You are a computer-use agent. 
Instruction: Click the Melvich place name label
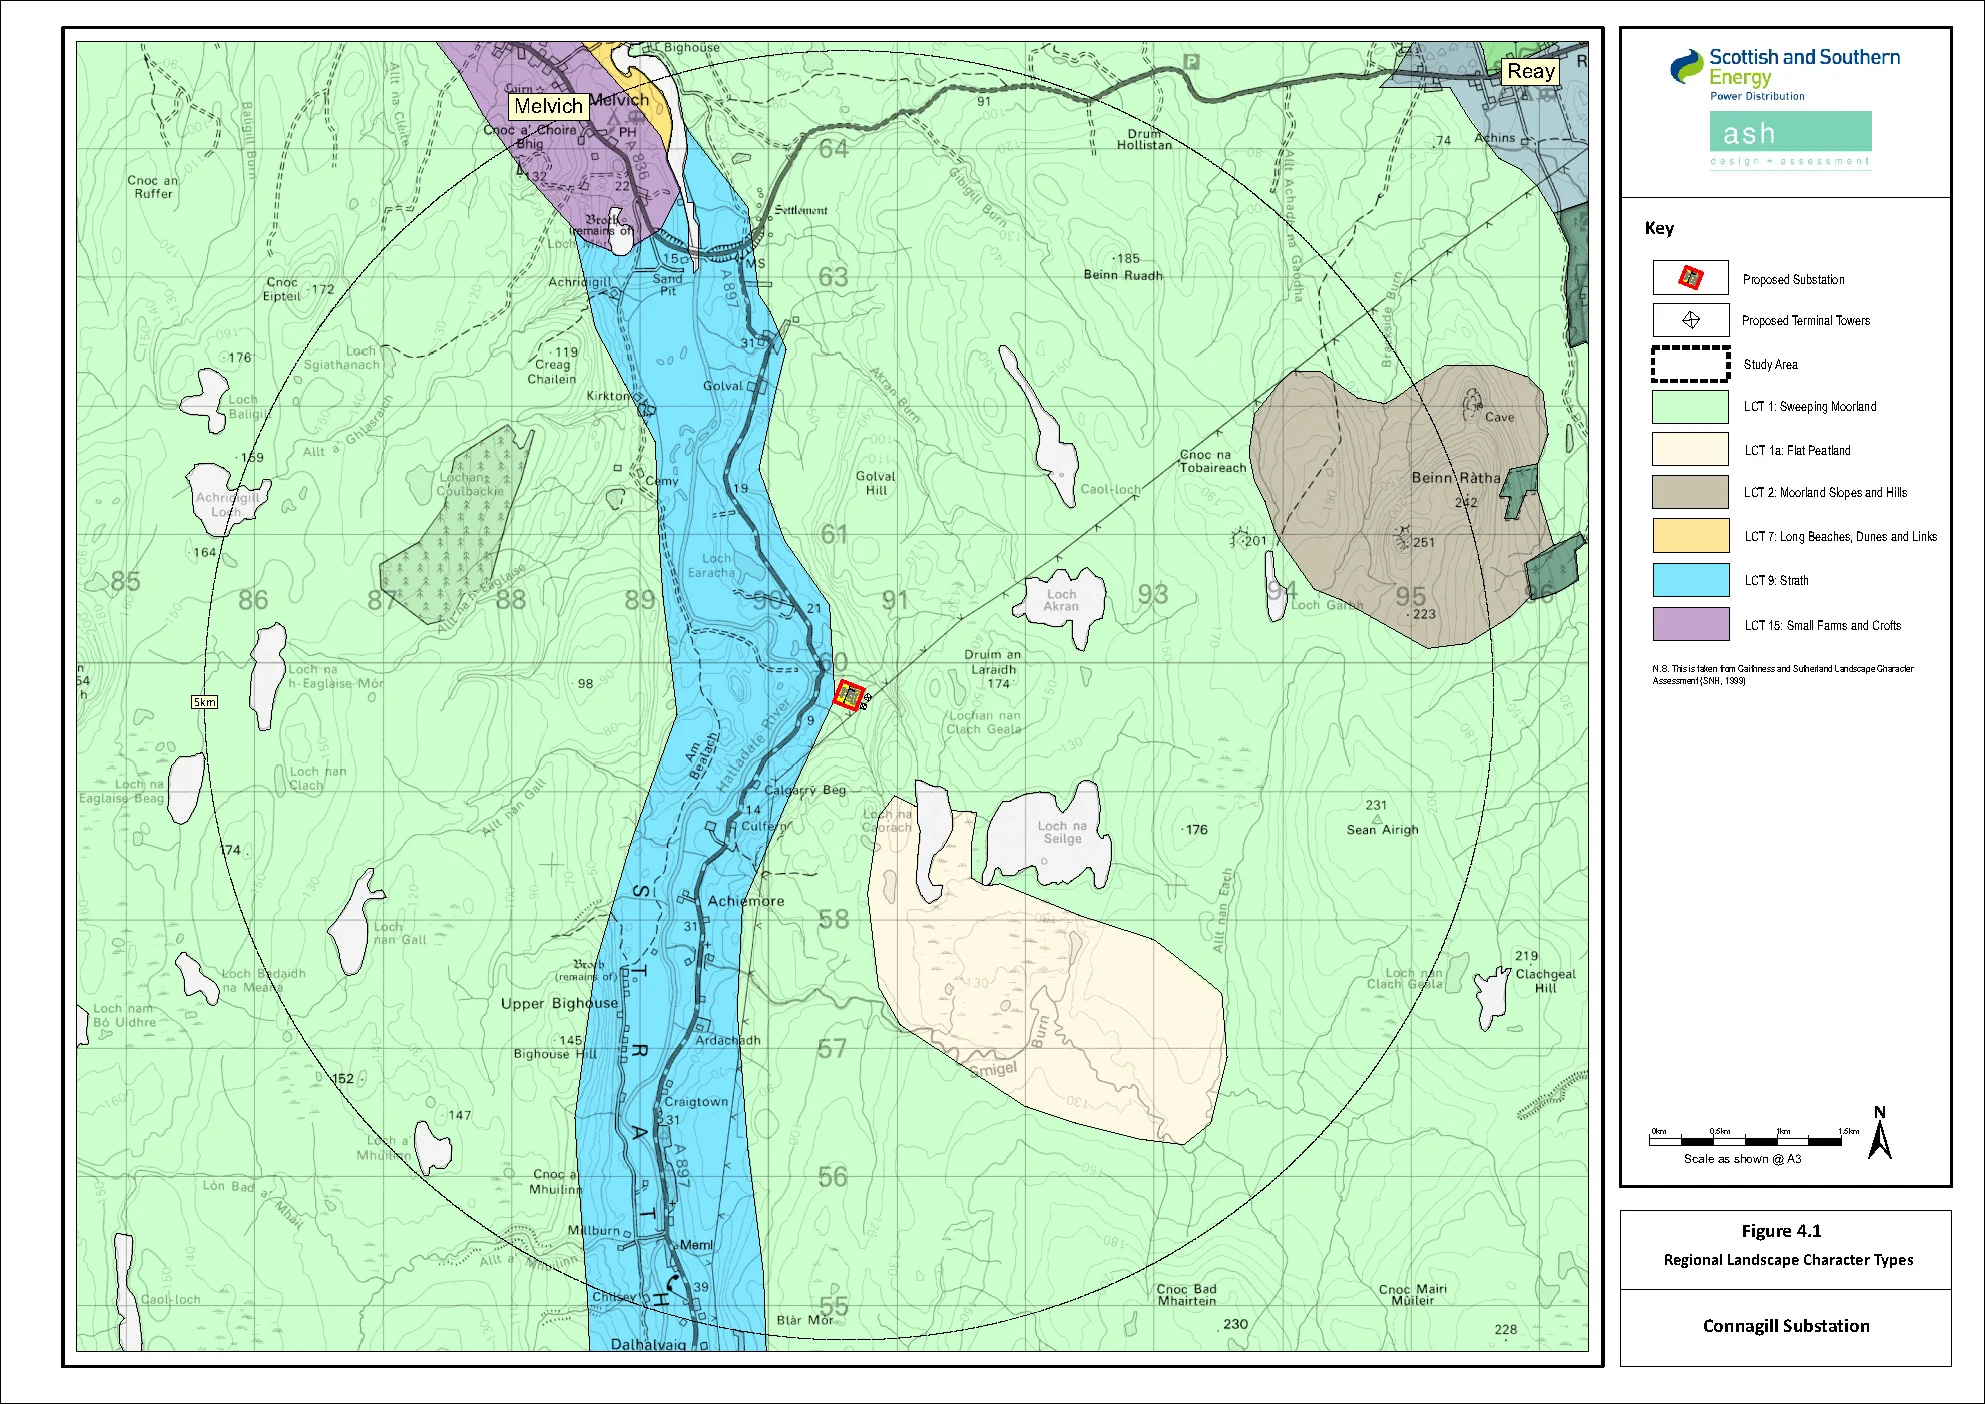[x=548, y=106]
